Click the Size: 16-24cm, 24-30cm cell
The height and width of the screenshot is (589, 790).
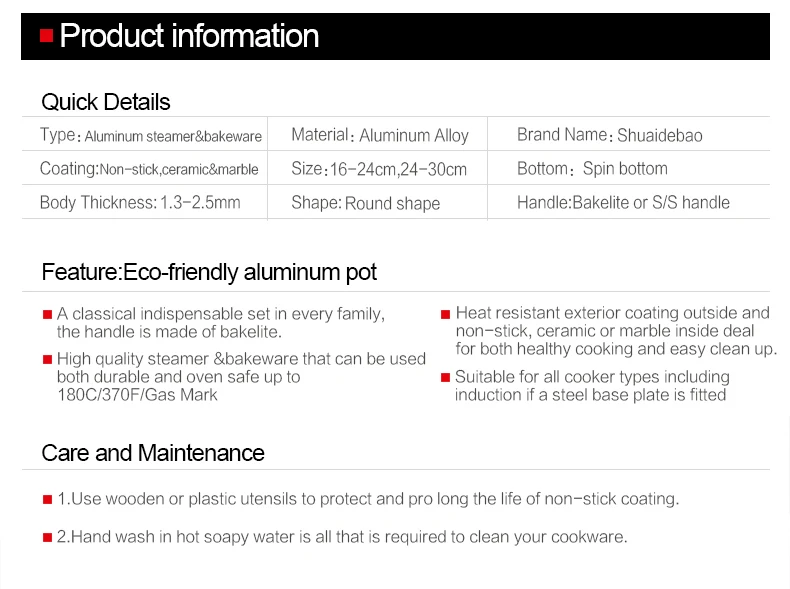pos(379,169)
